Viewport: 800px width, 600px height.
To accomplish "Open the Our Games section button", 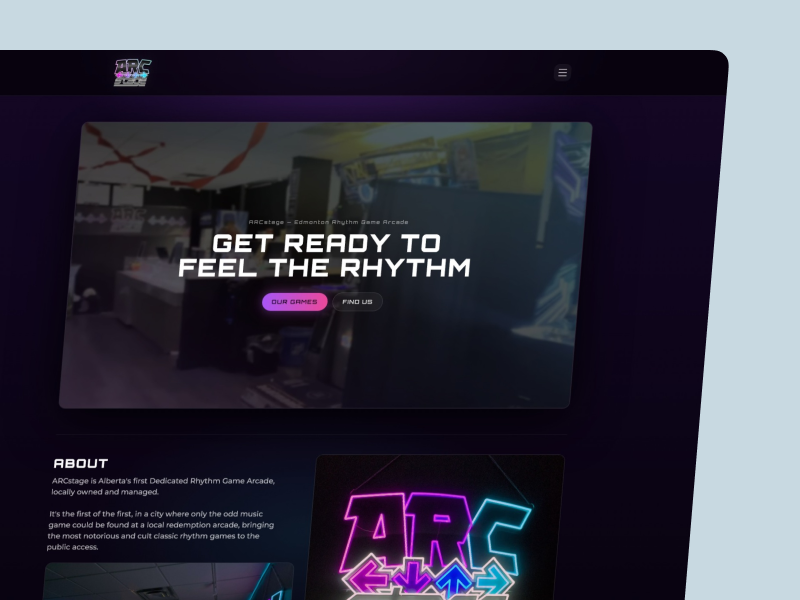I will pyautogui.click(x=294, y=302).
